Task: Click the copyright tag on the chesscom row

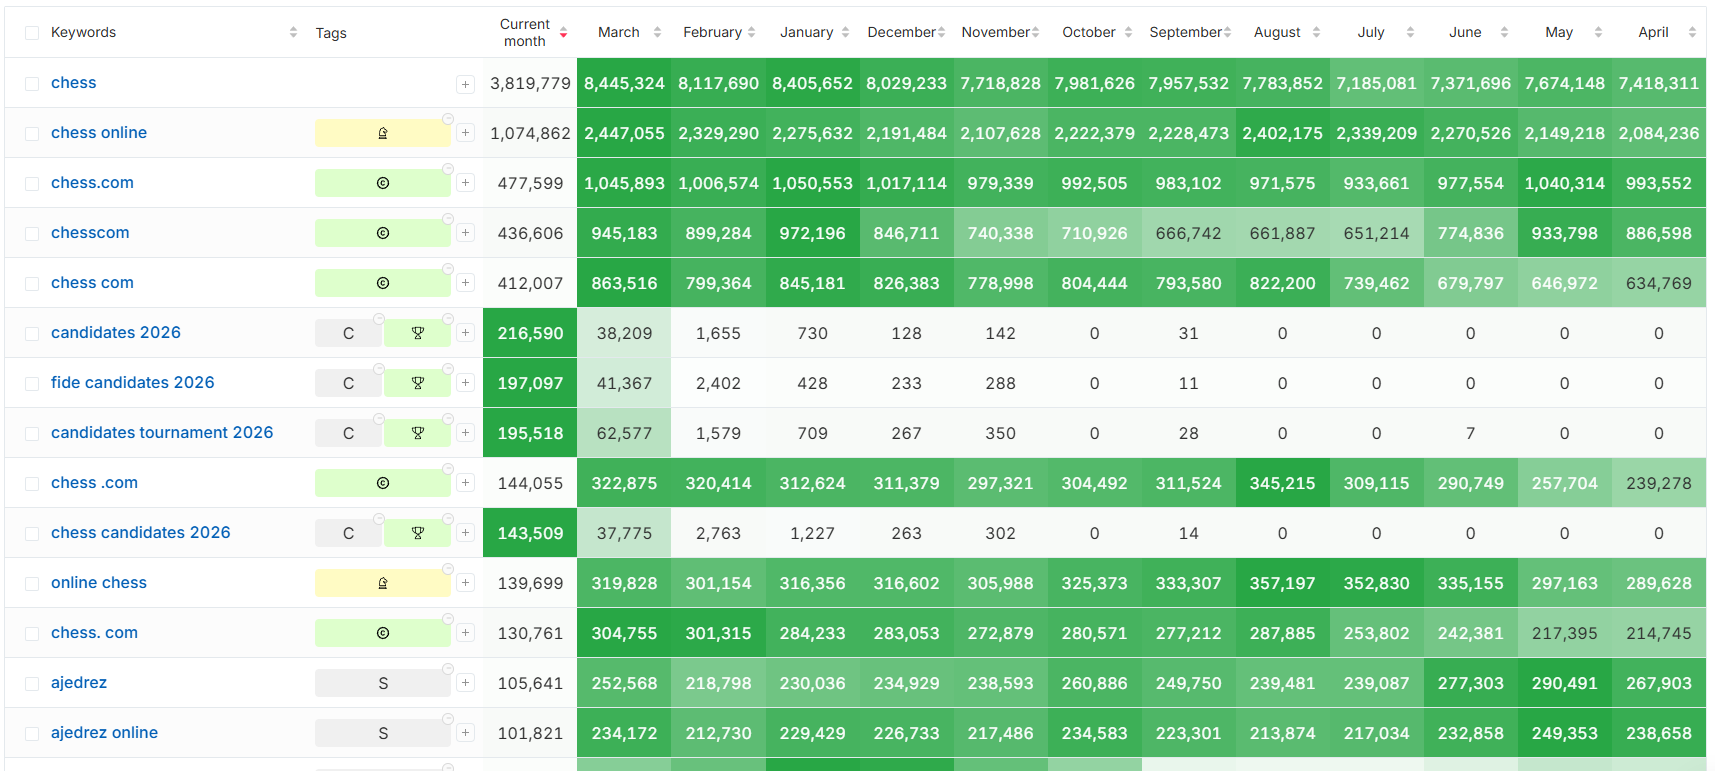Action: (382, 233)
